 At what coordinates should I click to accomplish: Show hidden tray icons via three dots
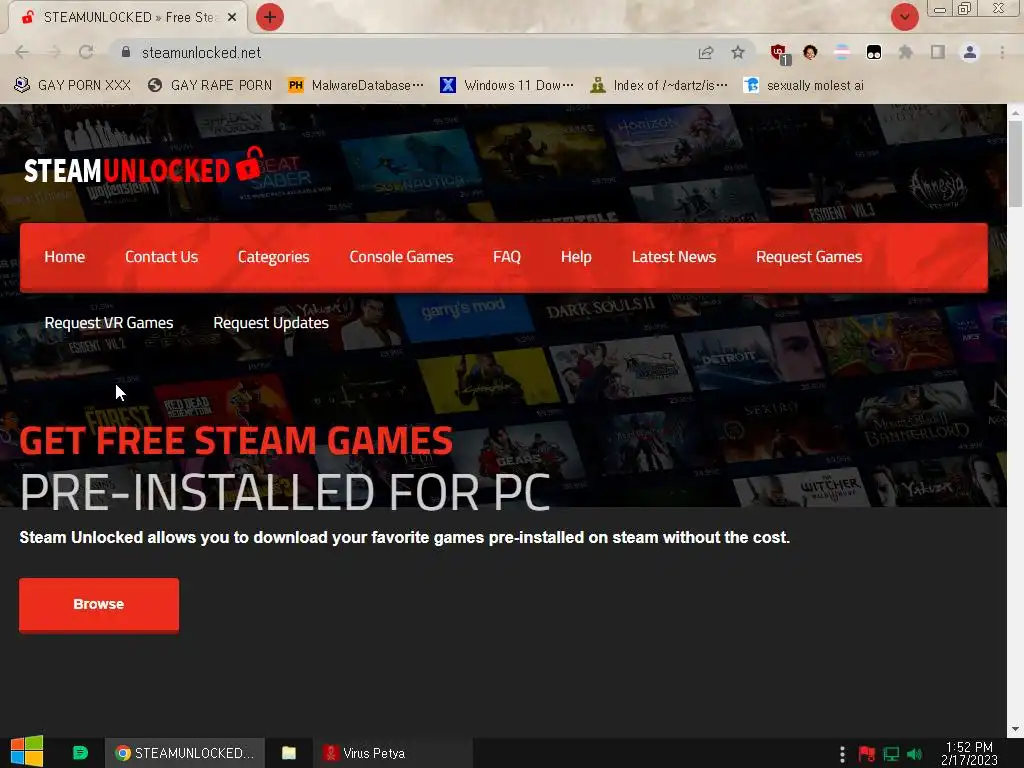click(842, 754)
